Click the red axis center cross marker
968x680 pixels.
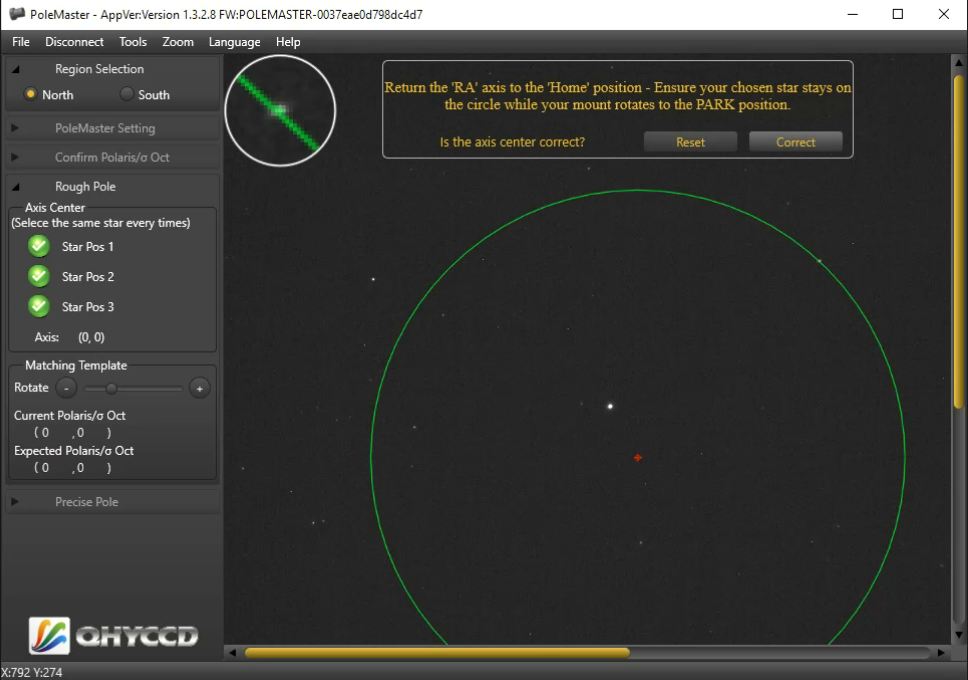(x=638, y=458)
